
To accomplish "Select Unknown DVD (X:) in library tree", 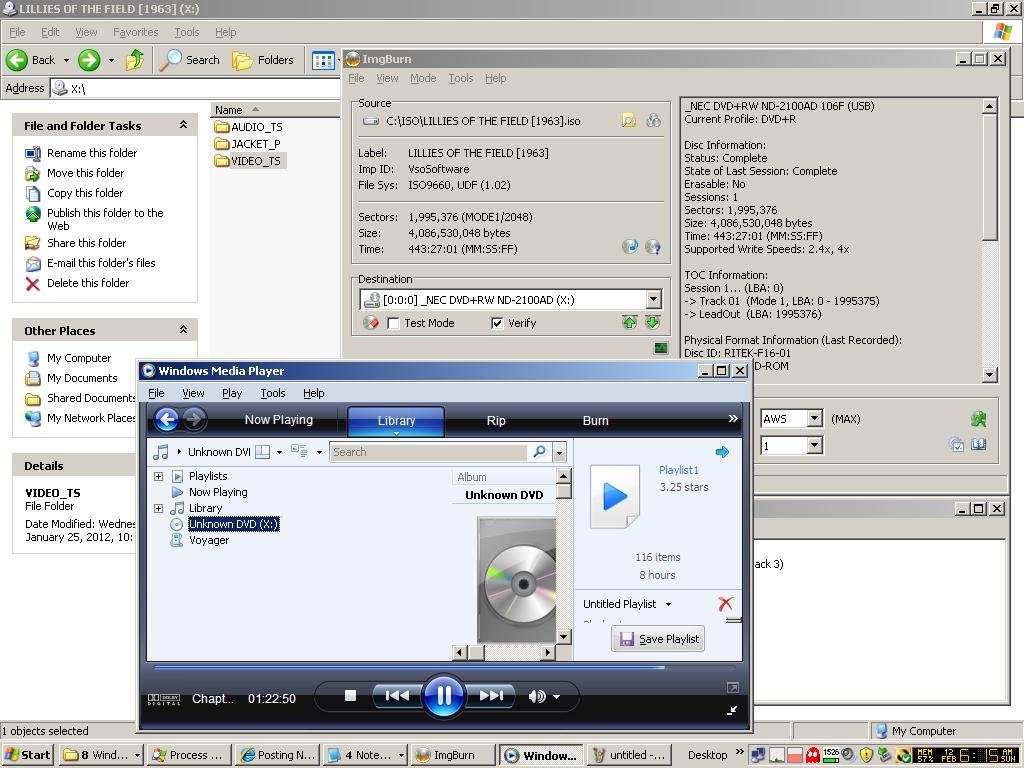I will [233, 524].
